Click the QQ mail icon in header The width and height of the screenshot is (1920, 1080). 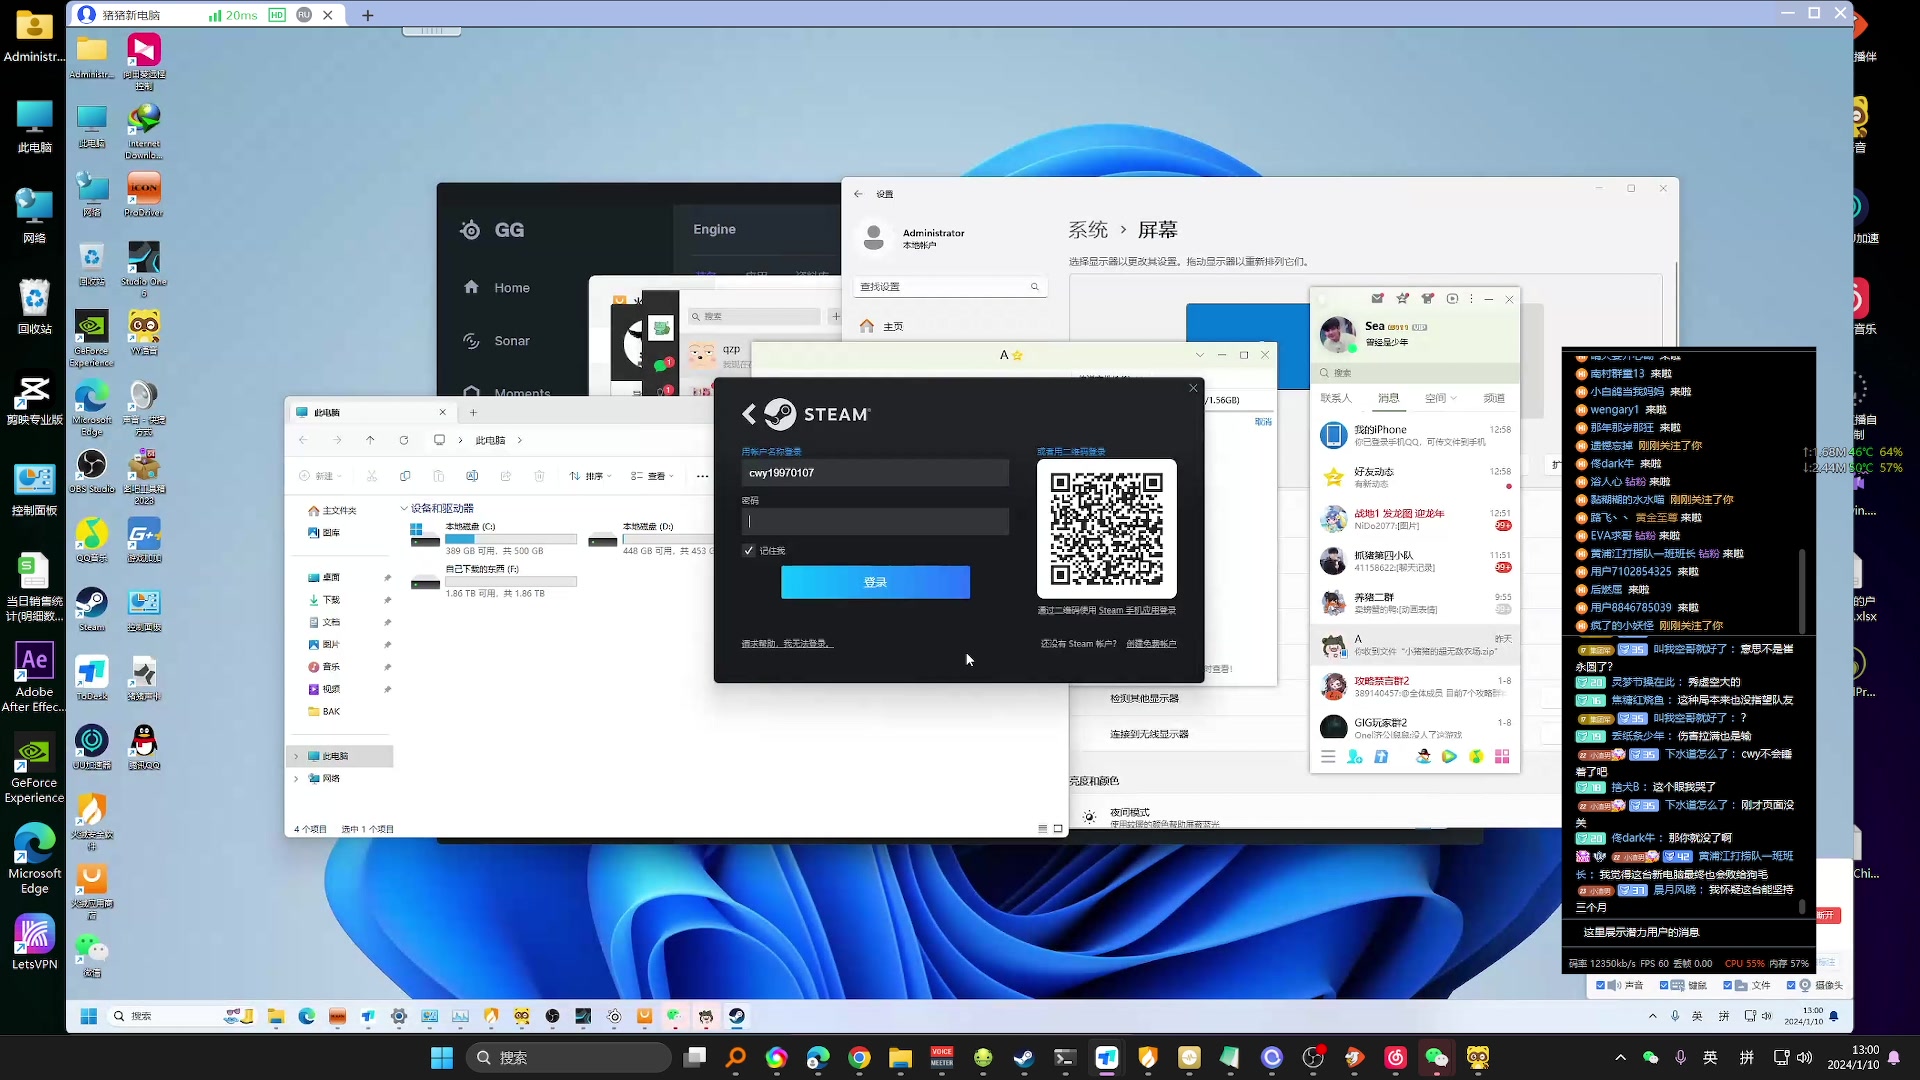pos(1377,299)
